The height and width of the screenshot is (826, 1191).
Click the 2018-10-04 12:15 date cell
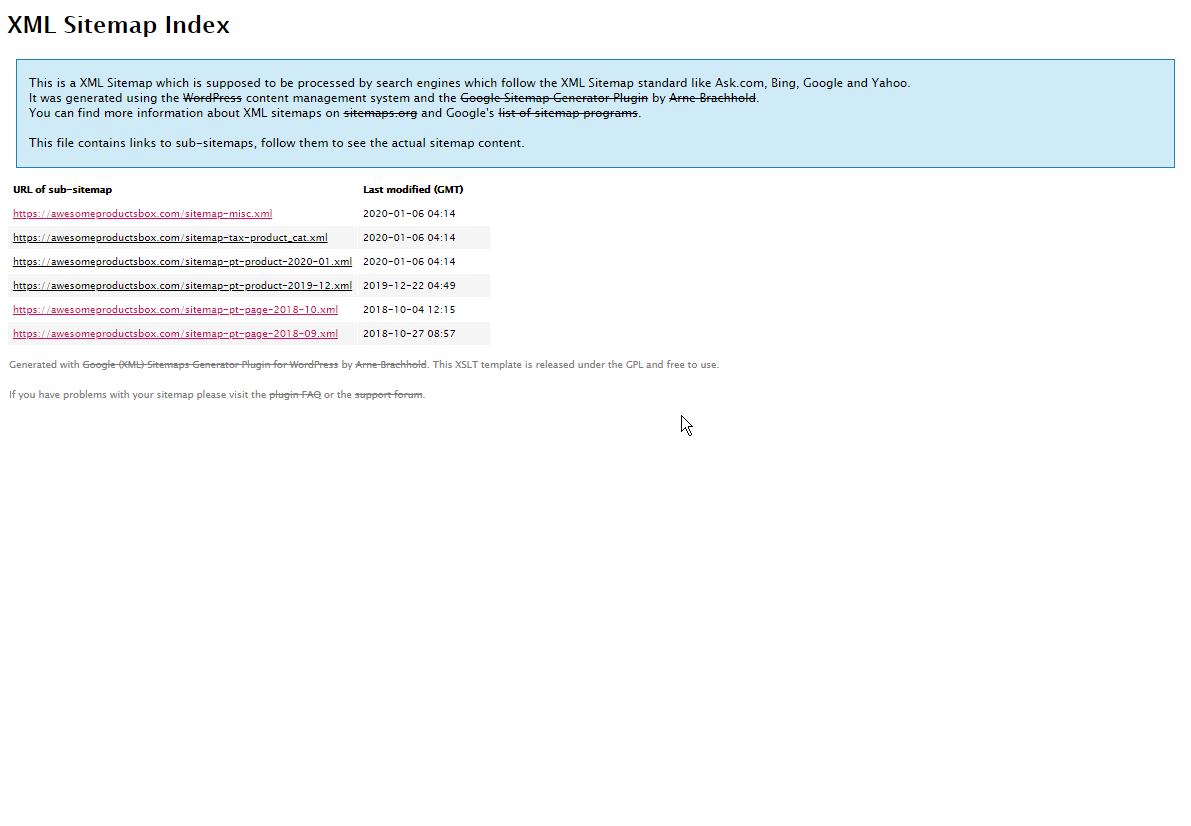(409, 310)
